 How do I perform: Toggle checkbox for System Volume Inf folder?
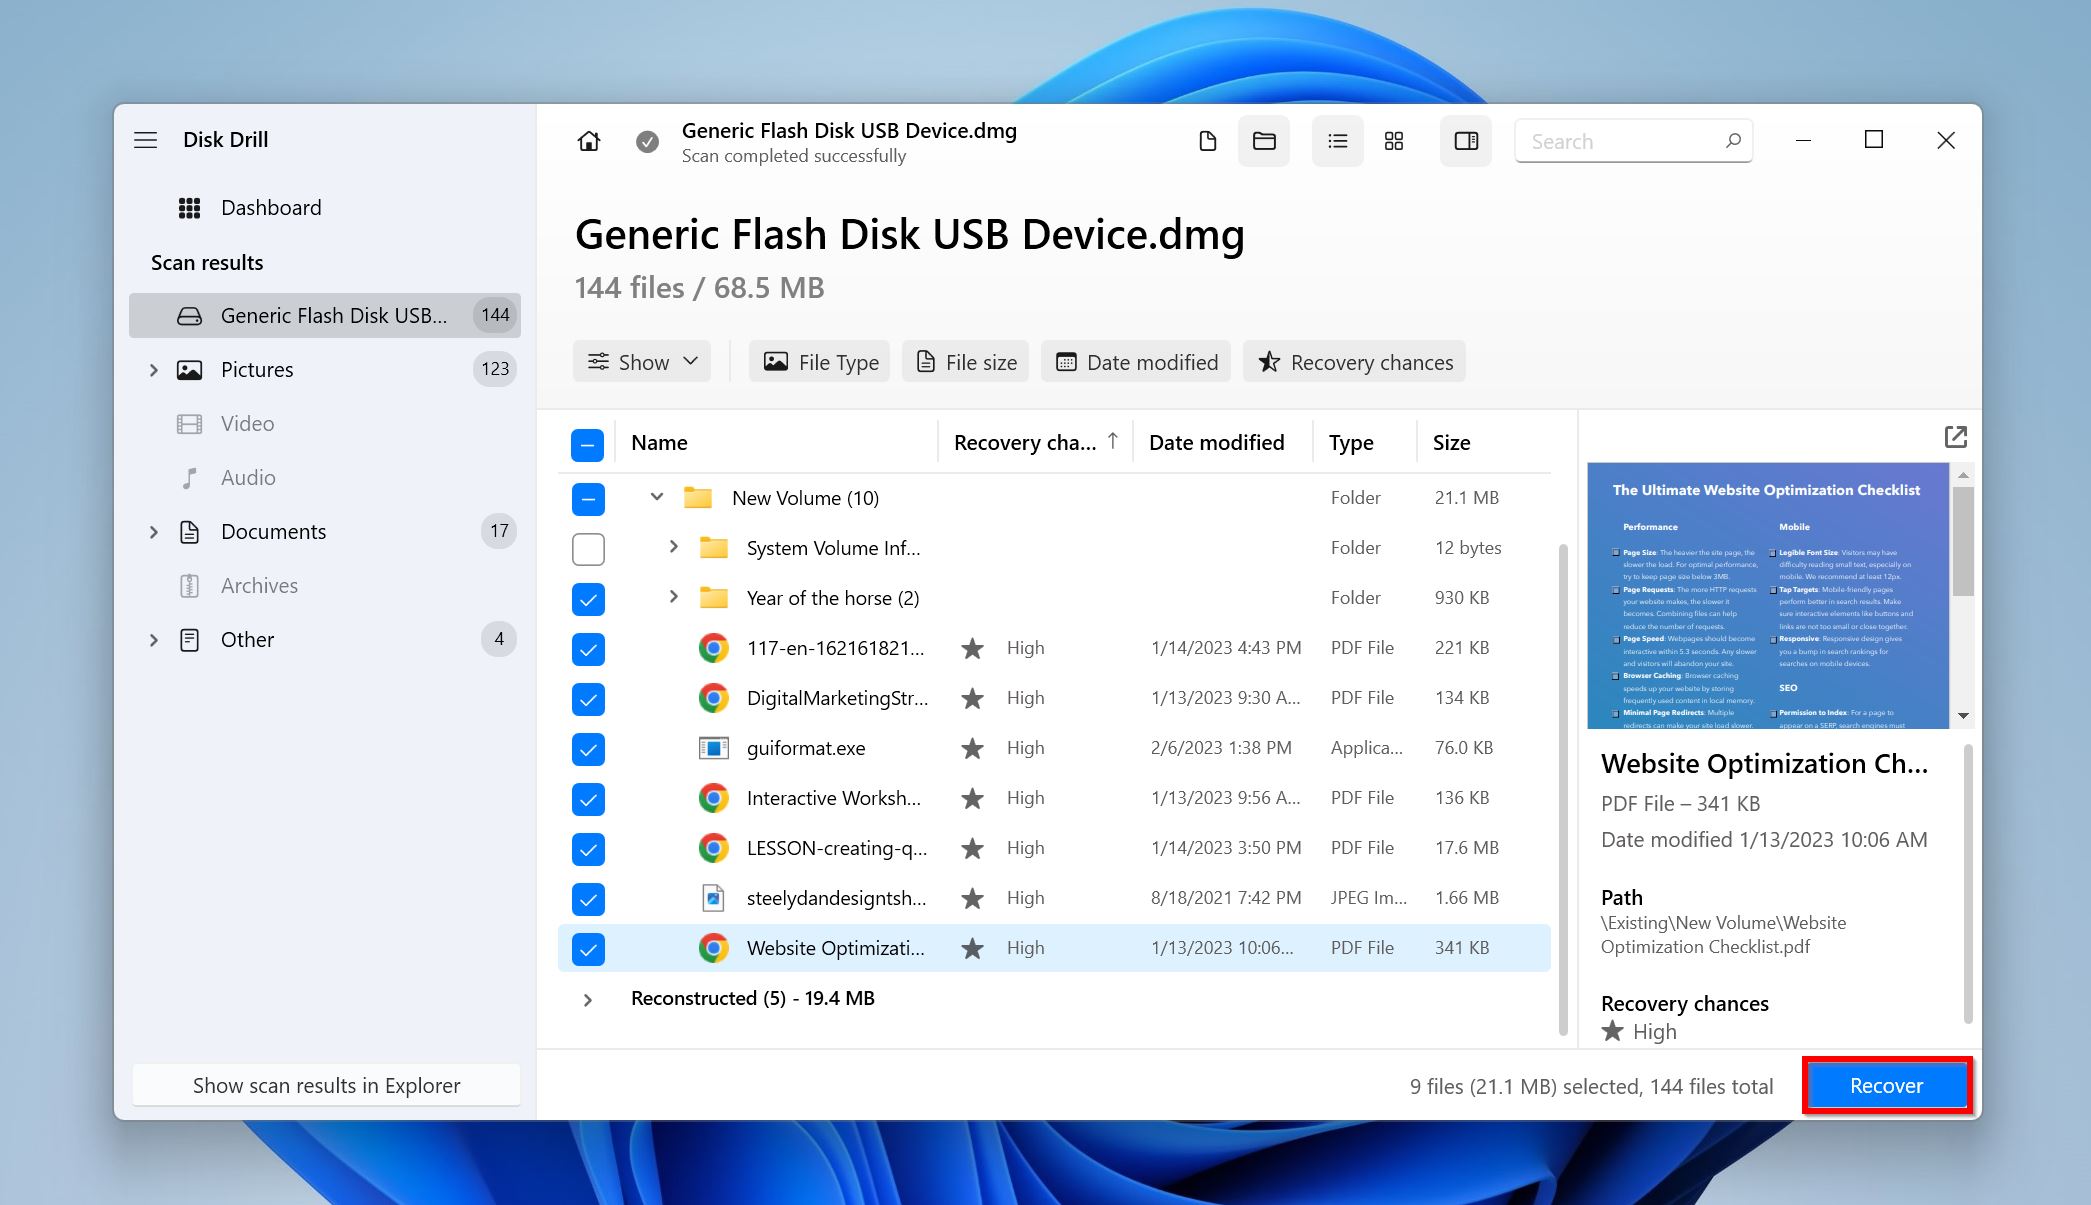(589, 547)
